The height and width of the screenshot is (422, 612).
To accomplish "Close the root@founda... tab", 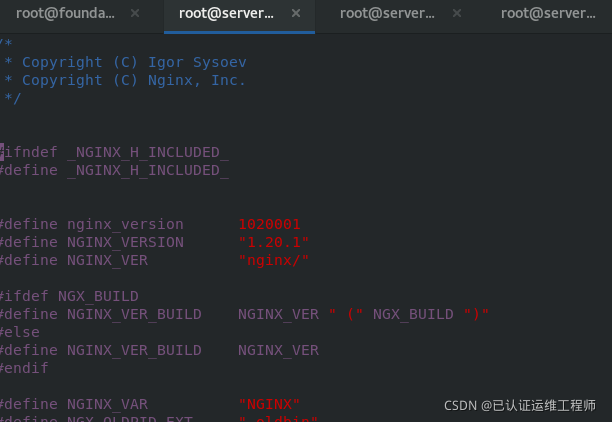I will click(135, 14).
